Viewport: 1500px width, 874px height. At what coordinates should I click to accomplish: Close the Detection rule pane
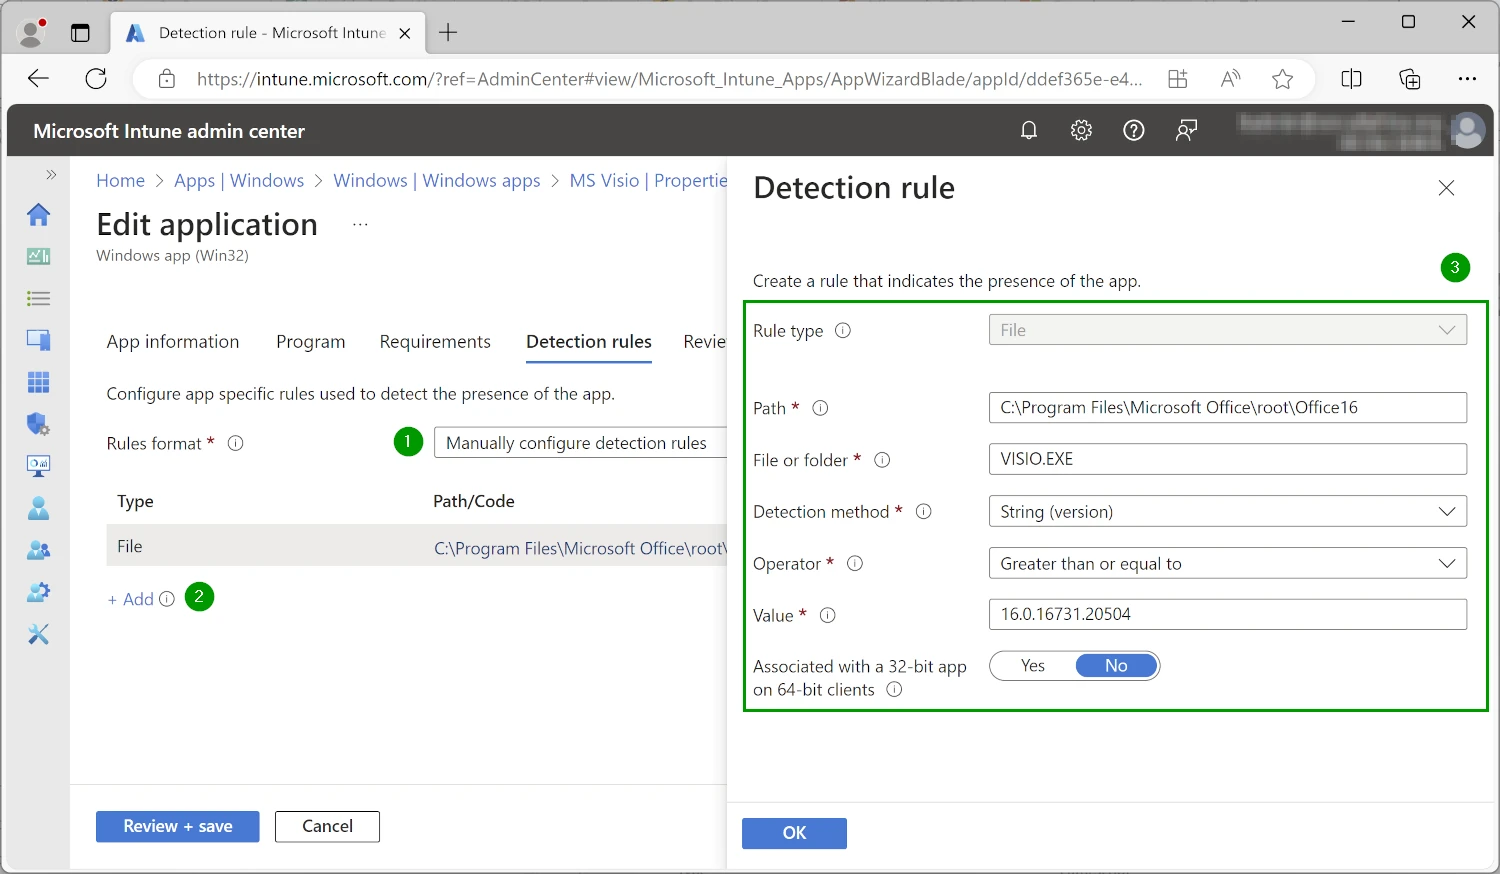tap(1446, 188)
